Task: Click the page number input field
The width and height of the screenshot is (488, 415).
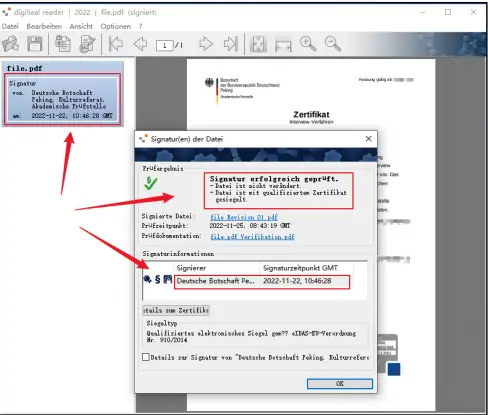Action: pyautogui.click(x=165, y=45)
